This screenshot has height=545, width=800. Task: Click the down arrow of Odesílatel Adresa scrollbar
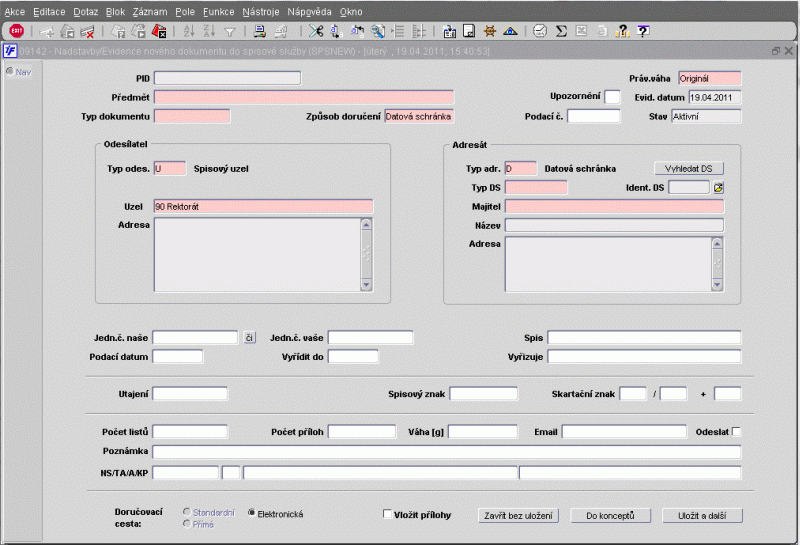tap(366, 285)
